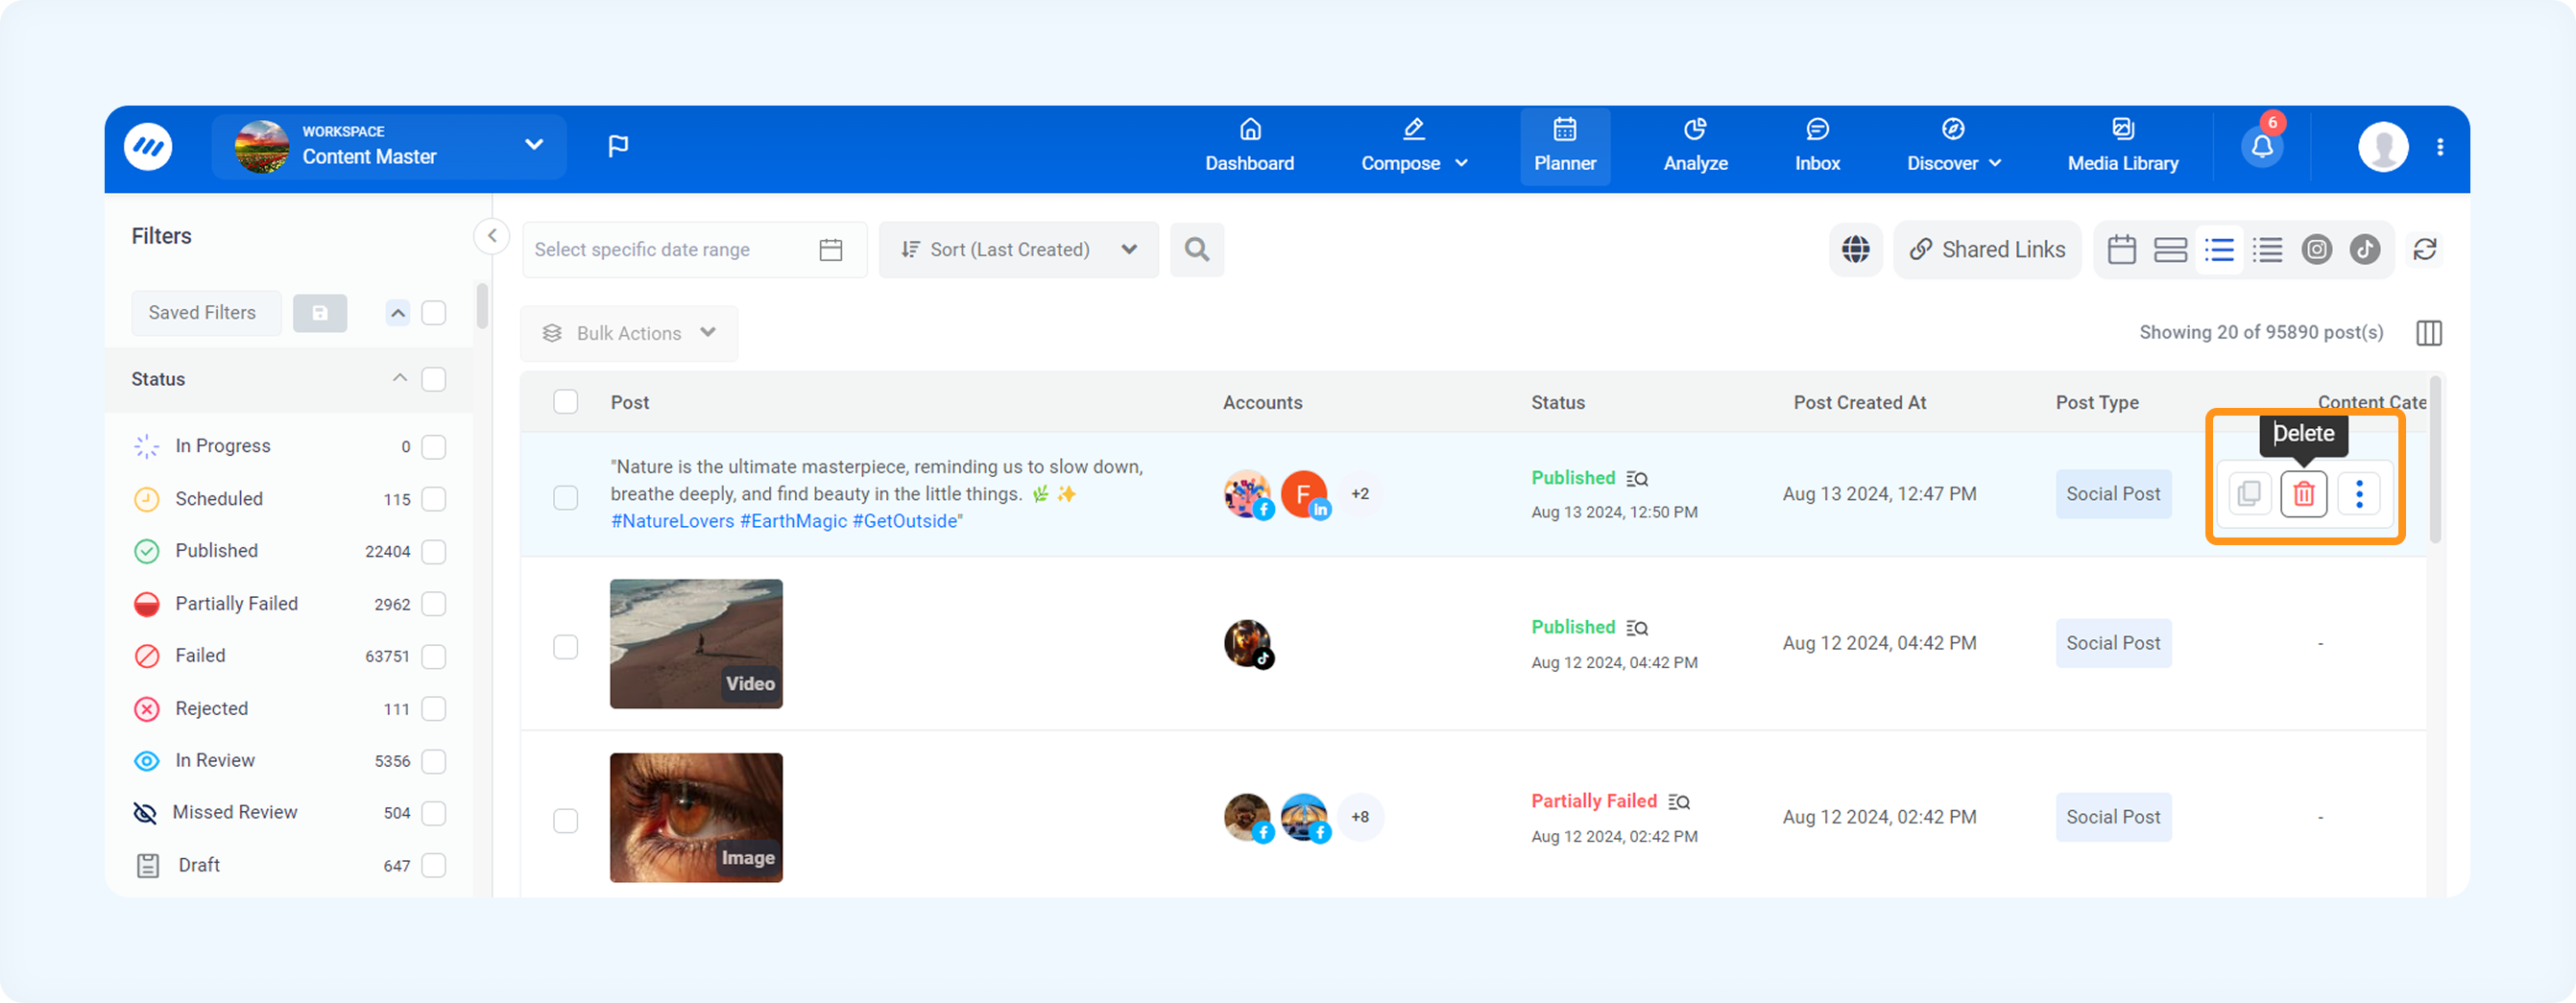Open the Saved Filters selector

[x=205, y=313]
